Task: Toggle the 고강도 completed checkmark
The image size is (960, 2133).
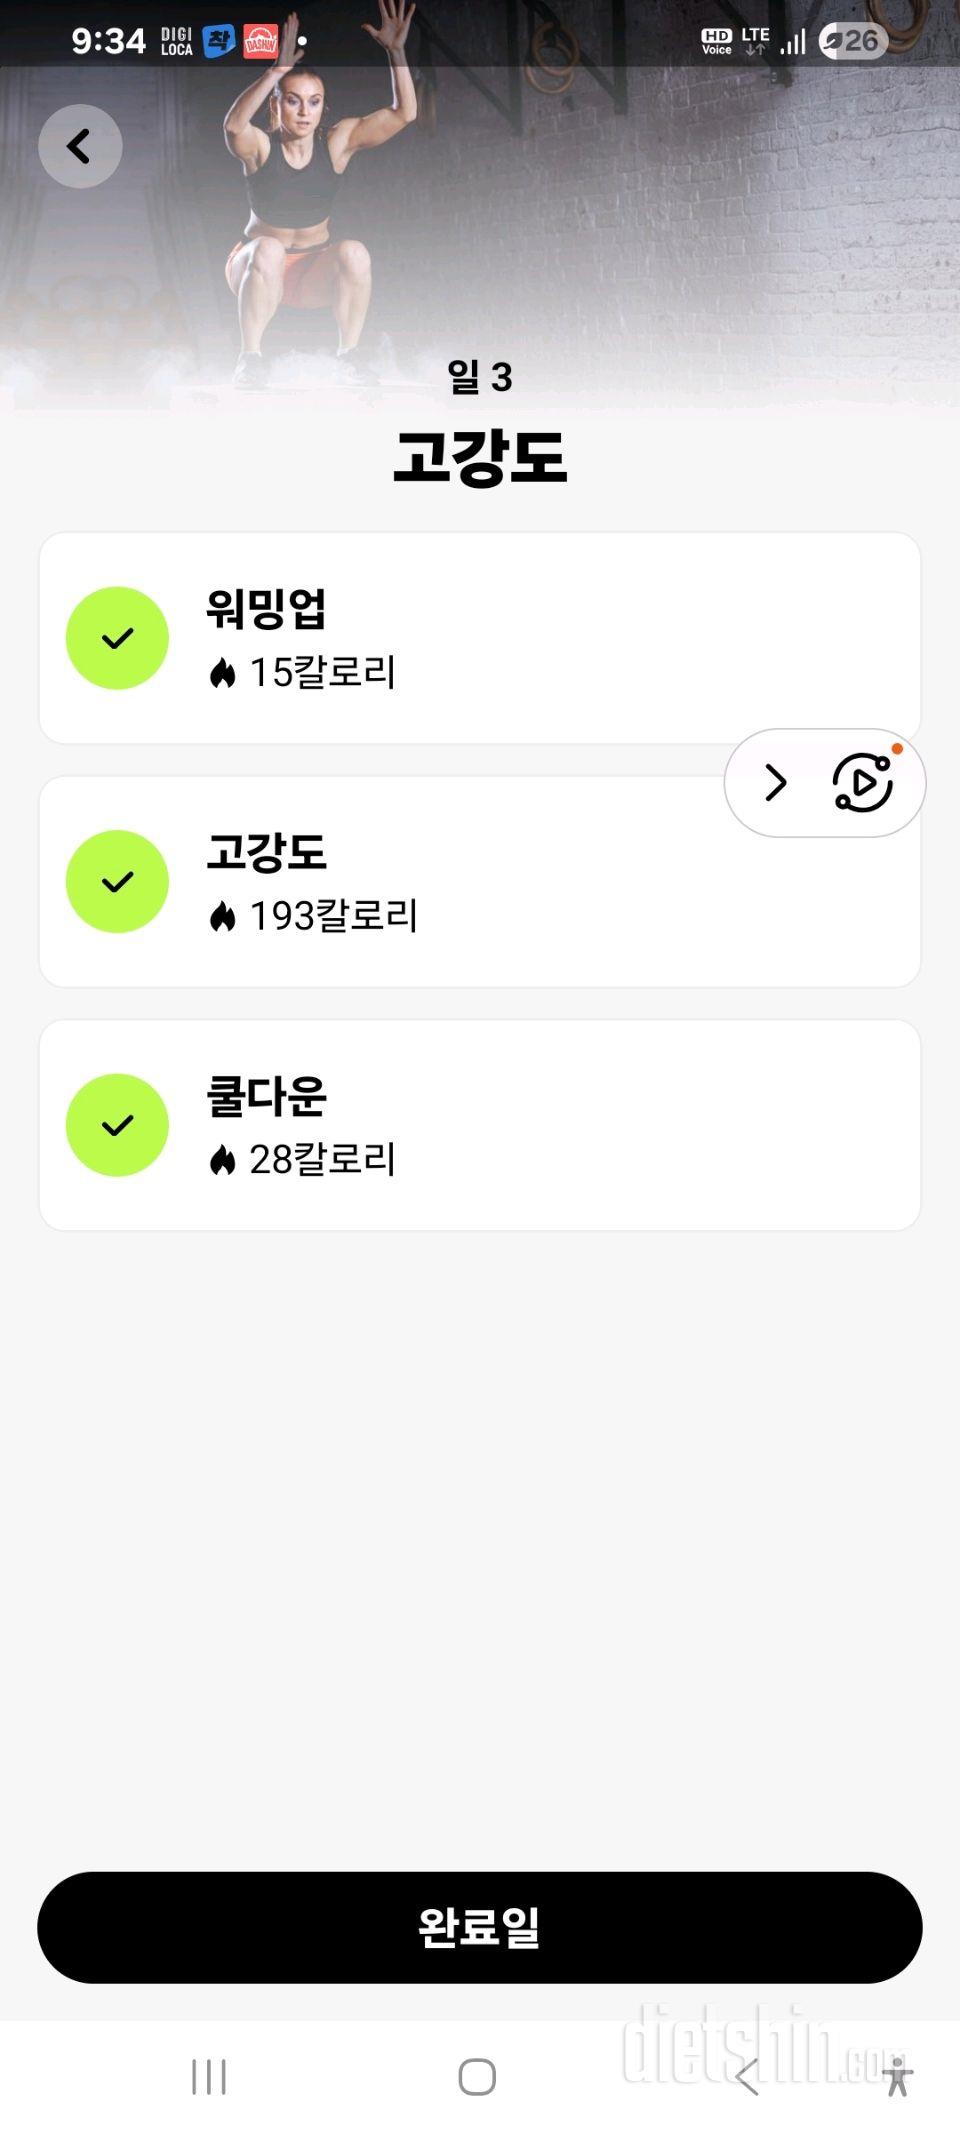Action: 117,882
